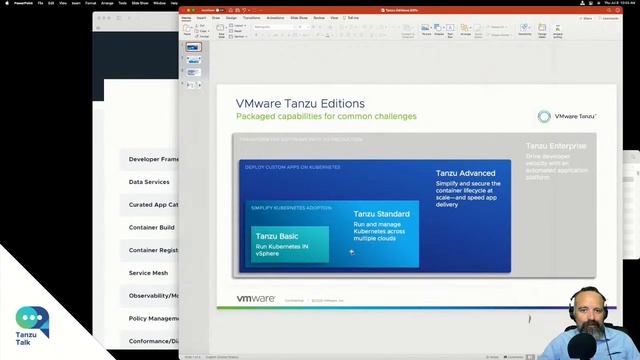Select the first slide thumbnail
The image size is (640, 360).
(x=193, y=47)
